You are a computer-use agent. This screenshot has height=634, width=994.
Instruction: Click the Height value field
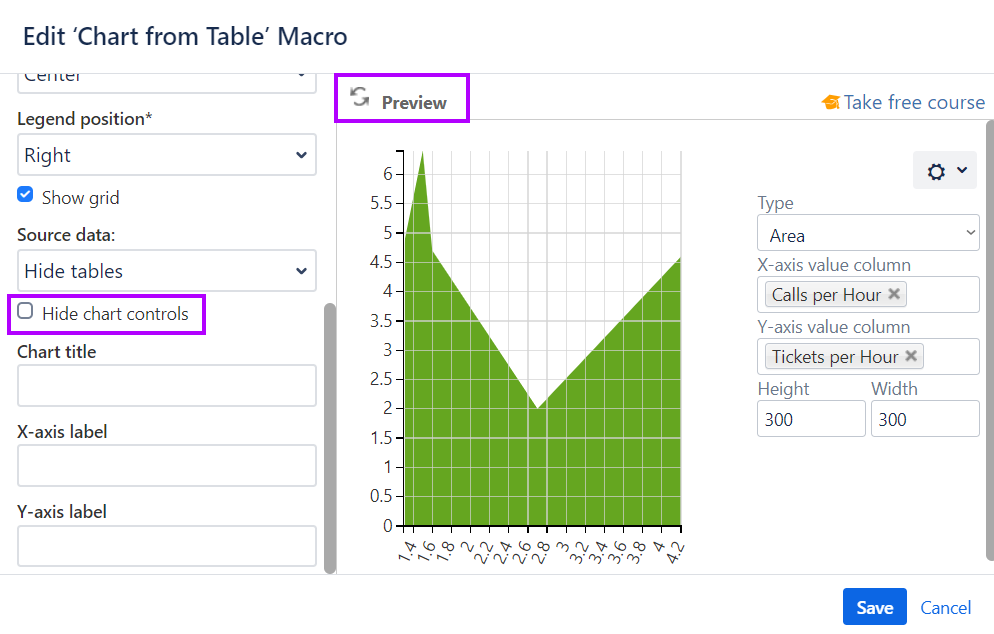pos(811,419)
